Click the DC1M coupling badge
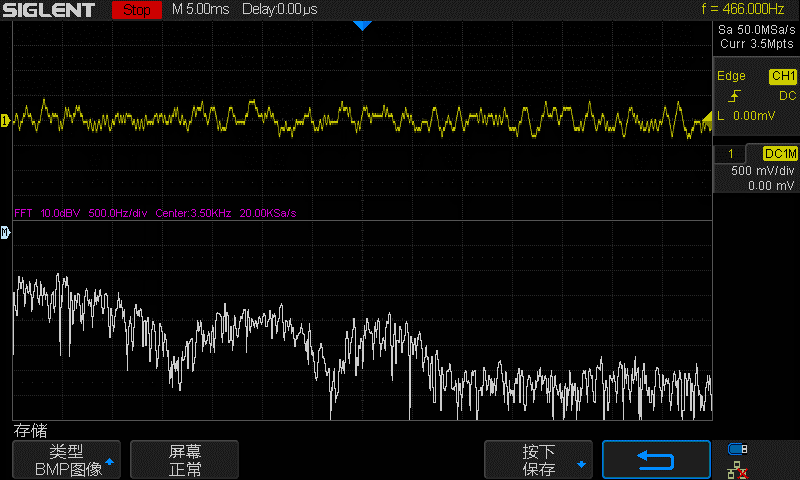The height and width of the screenshot is (480, 800). tap(779, 153)
